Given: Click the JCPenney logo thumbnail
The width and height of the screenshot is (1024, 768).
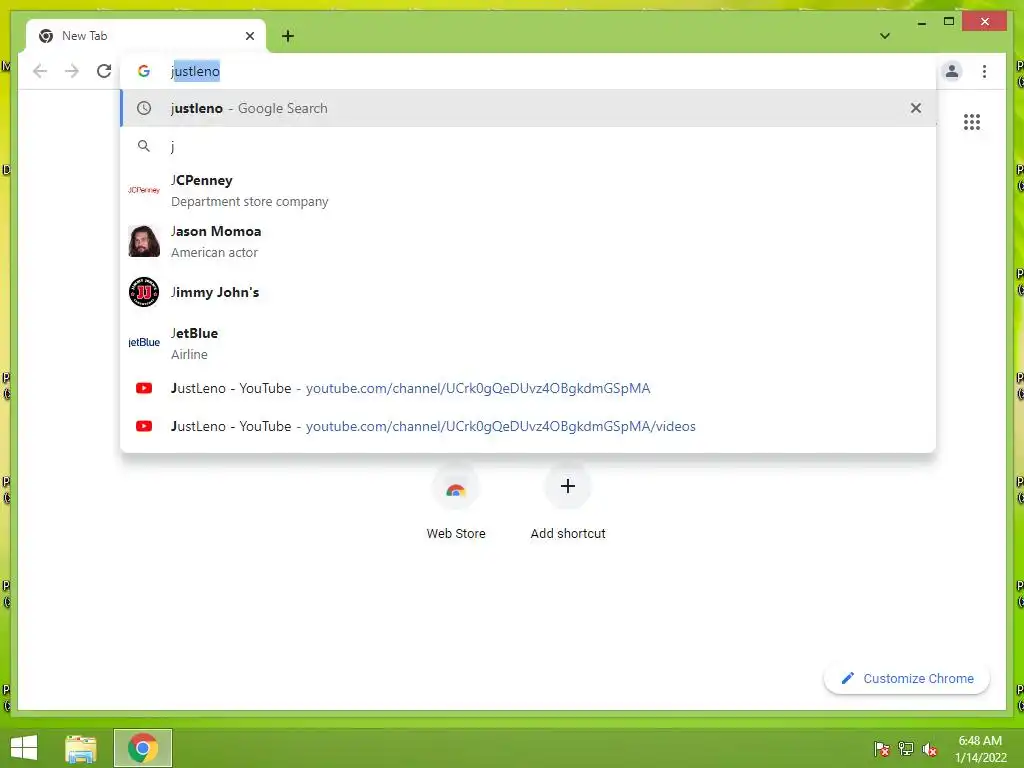Looking at the screenshot, I should click(144, 190).
